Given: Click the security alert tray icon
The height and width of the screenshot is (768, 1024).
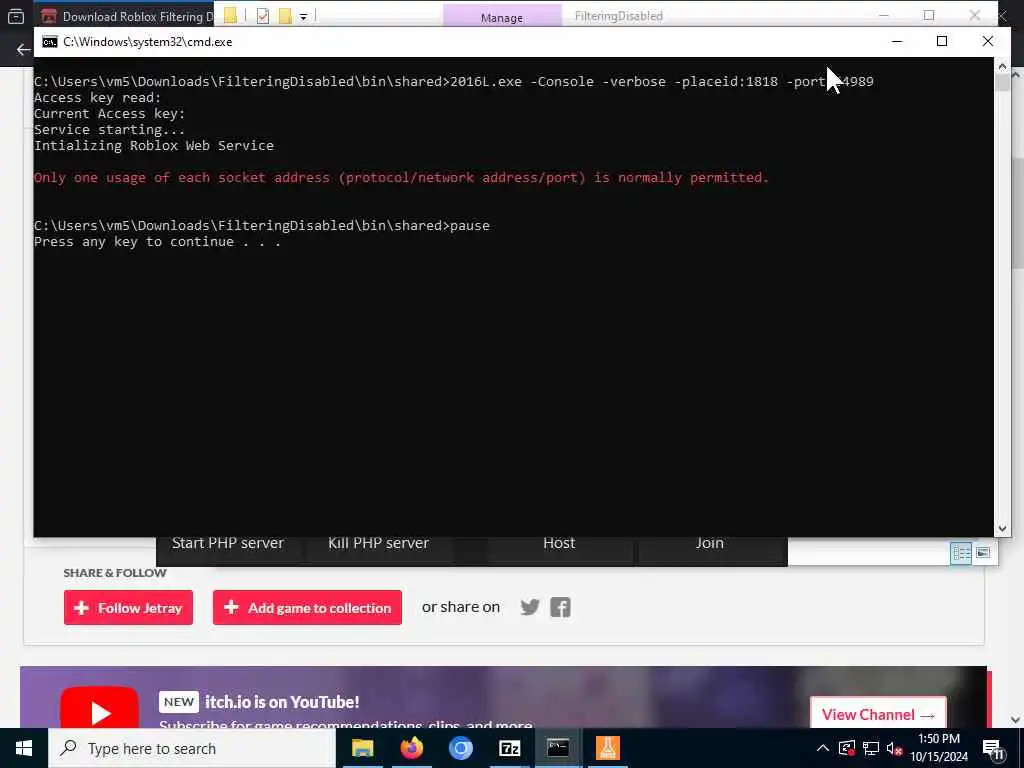Looking at the screenshot, I should click(x=846, y=748).
